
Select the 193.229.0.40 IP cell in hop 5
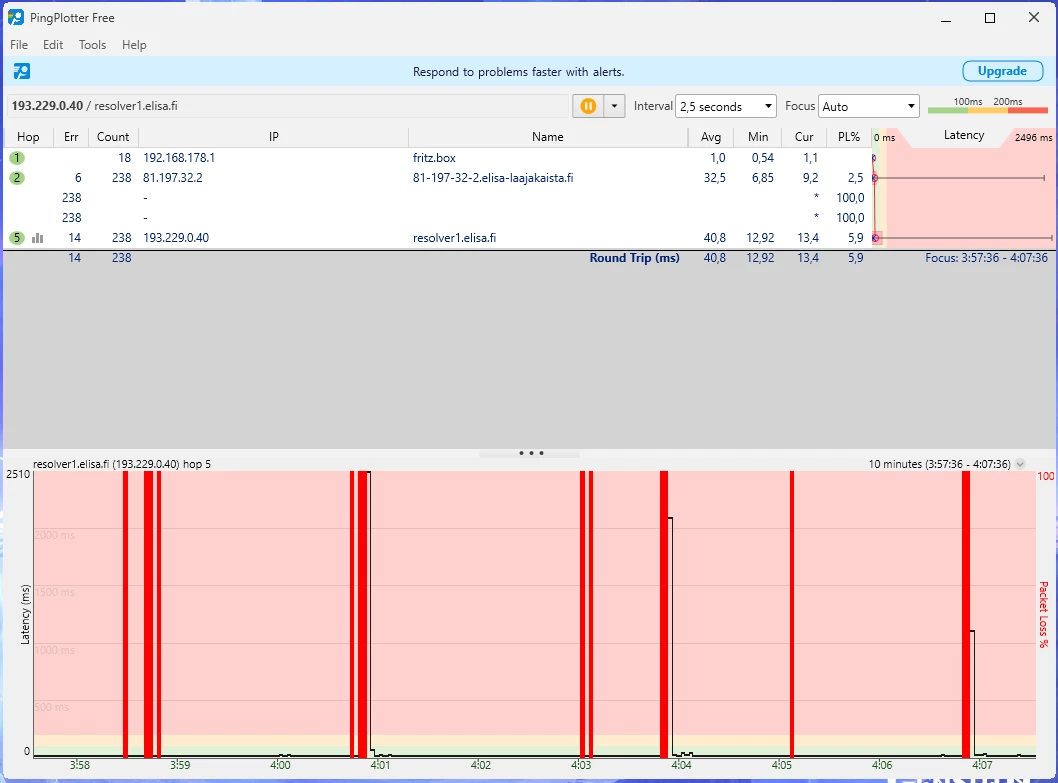176,238
